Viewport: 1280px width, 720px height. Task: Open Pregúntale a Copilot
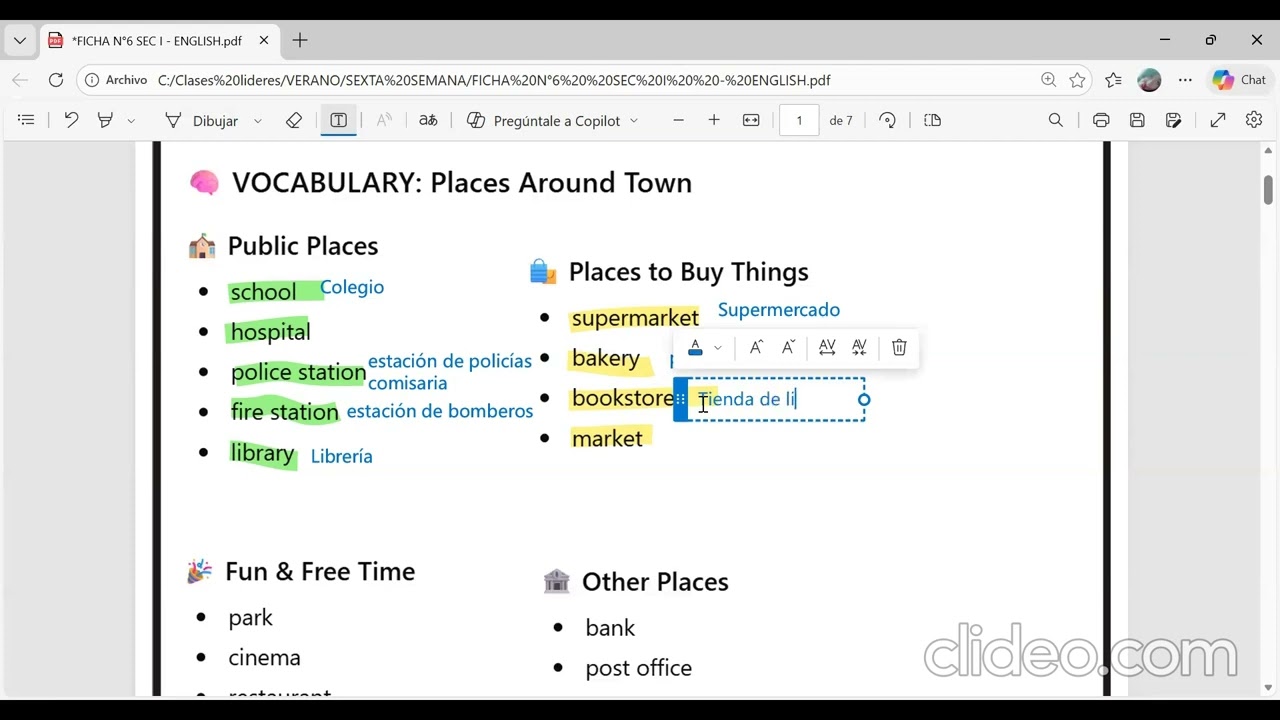point(544,120)
